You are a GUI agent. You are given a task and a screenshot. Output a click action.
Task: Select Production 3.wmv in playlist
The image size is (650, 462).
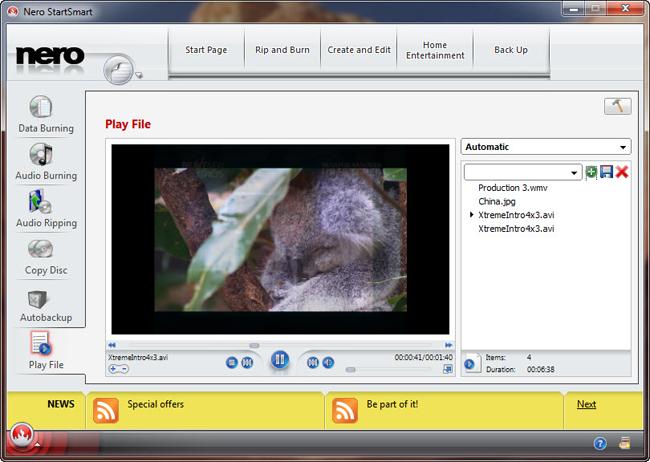(x=512, y=188)
